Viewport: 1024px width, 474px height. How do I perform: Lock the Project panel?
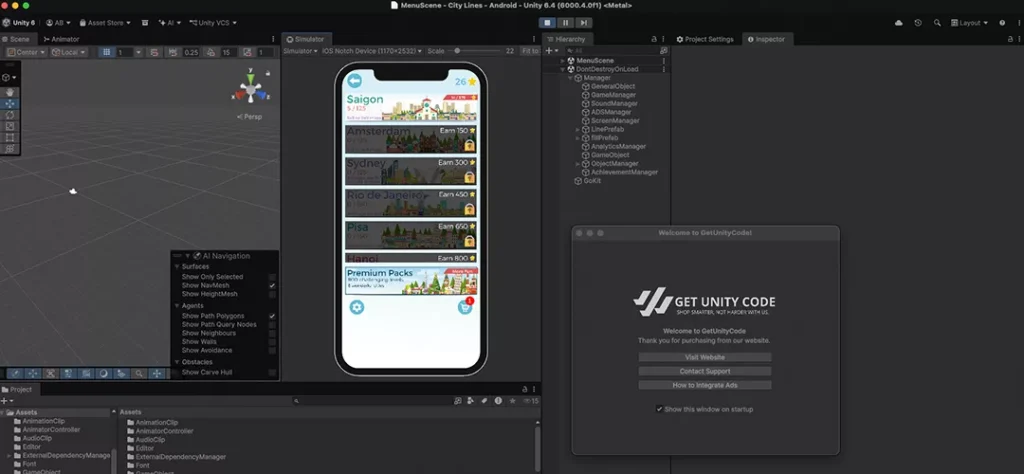pyautogui.click(x=525, y=389)
